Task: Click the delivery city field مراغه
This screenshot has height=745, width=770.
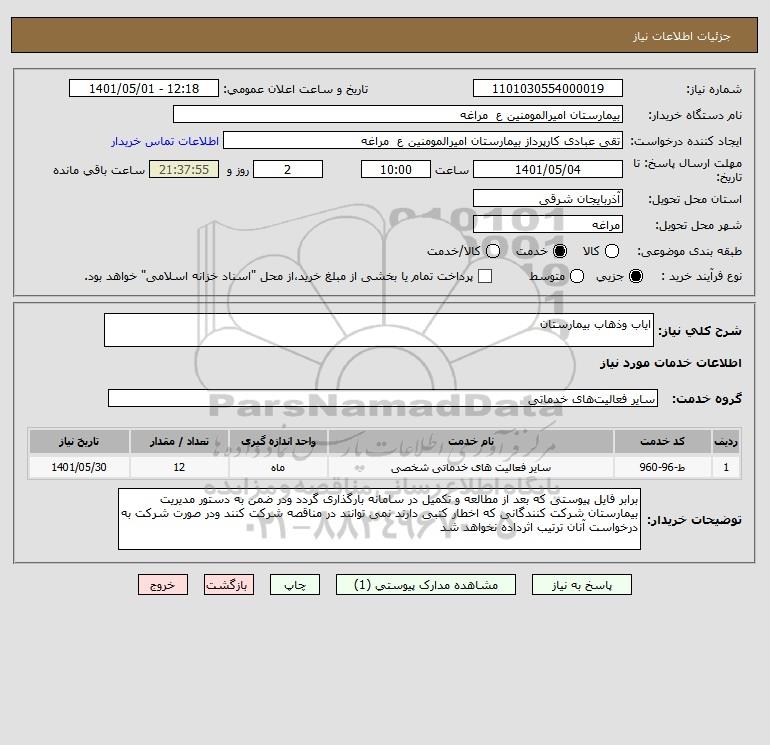Action: [x=548, y=224]
